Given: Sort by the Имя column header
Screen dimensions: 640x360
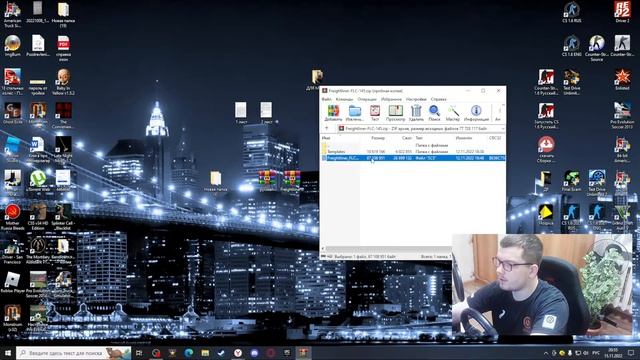Looking at the screenshot, I should click(x=326, y=138).
